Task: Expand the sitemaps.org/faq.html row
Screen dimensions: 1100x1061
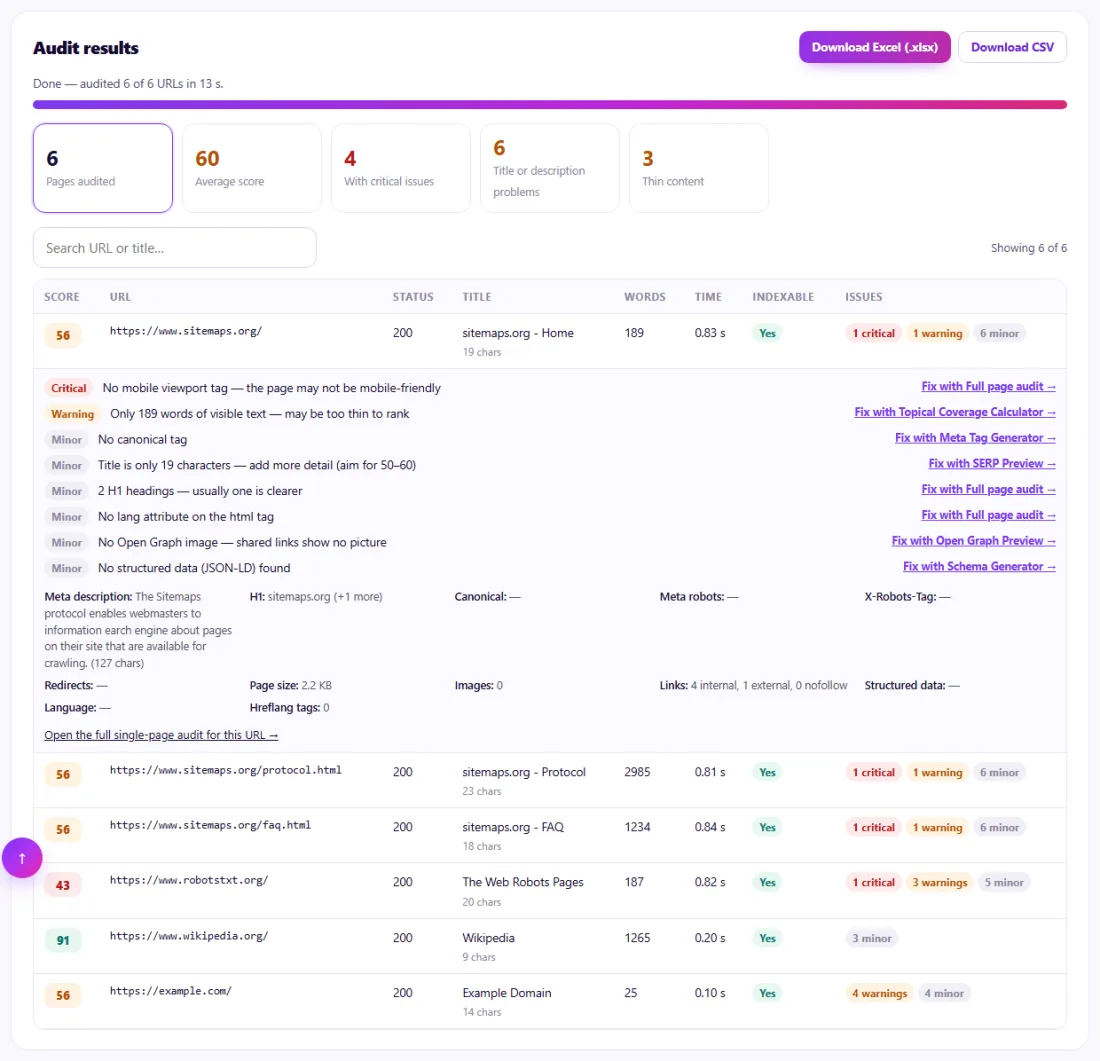Action: (x=550, y=835)
